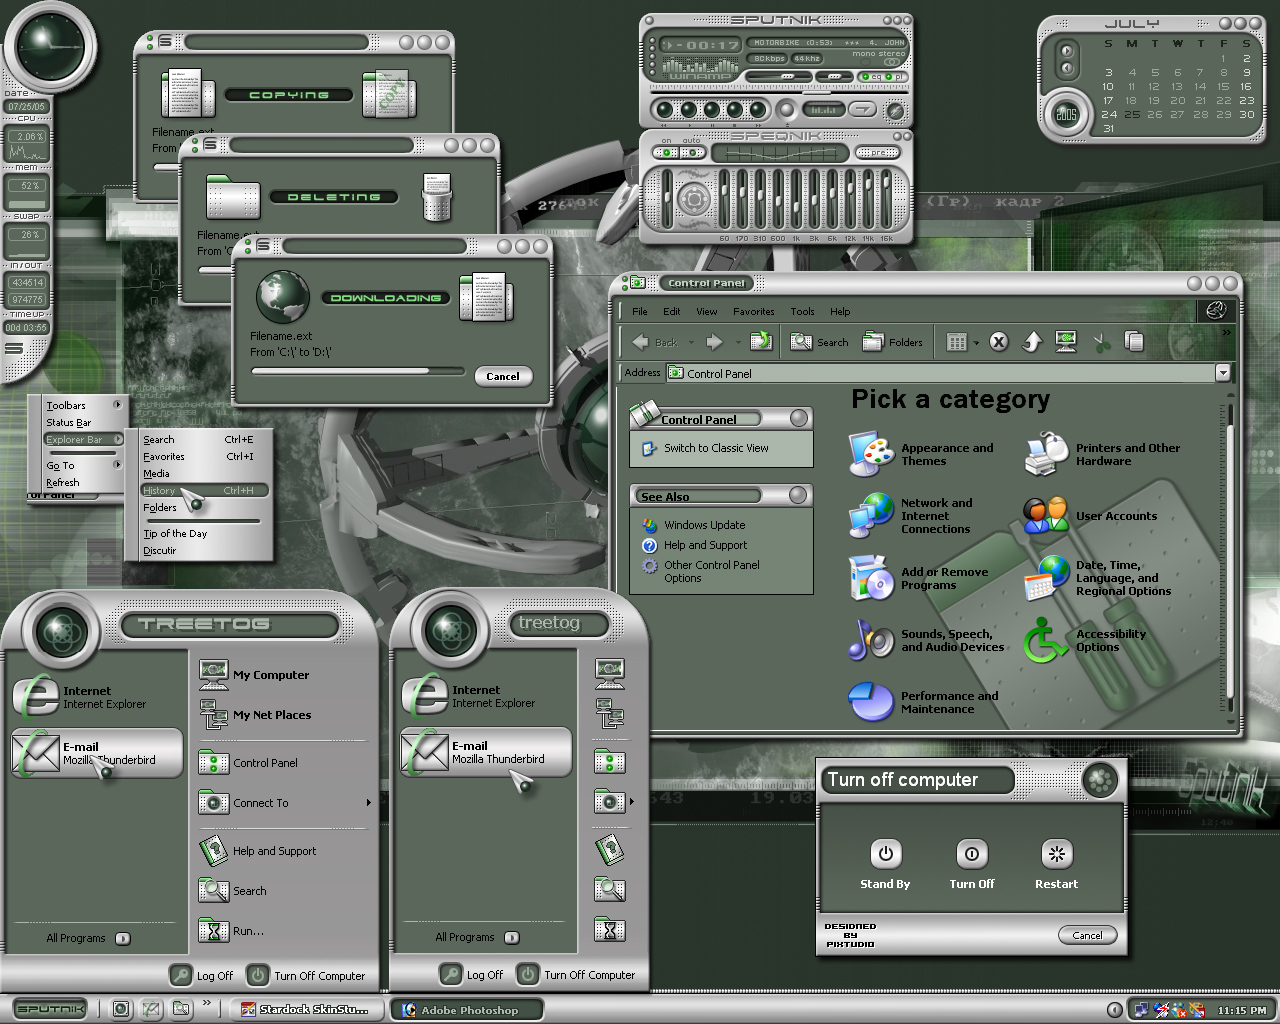Click the Winamp seek bar handle
This screenshot has height=1024, width=1280.
click(x=817, y=92)
